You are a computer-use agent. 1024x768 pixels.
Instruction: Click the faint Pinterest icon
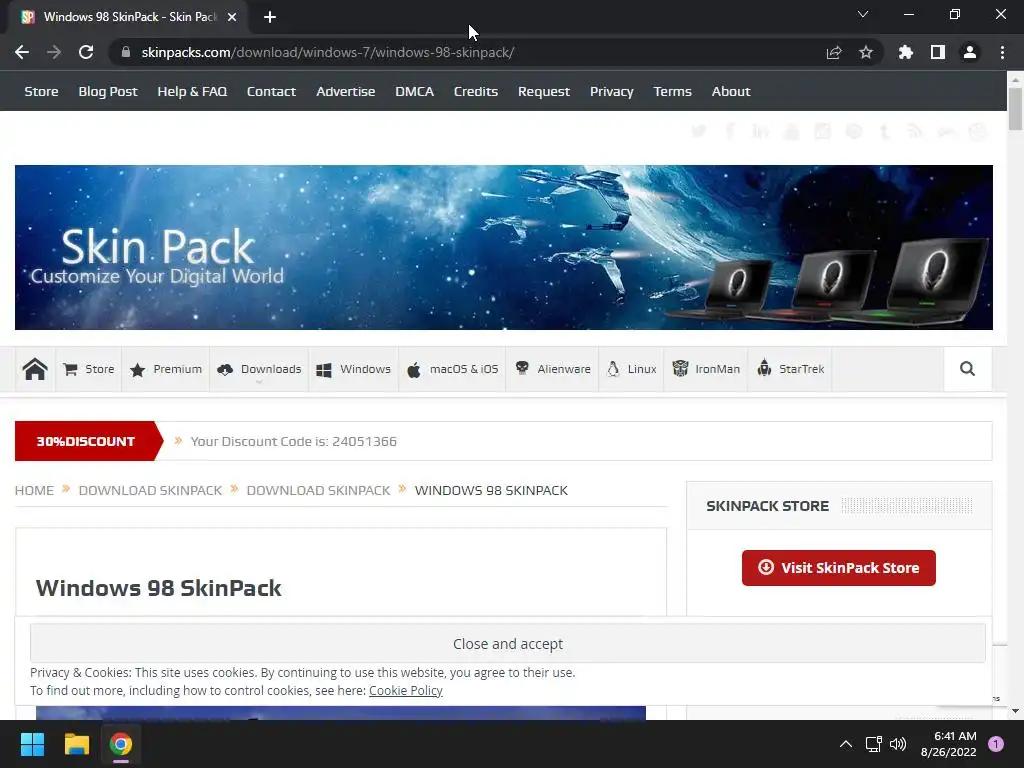pyautogui.click(x=854, y=131)
